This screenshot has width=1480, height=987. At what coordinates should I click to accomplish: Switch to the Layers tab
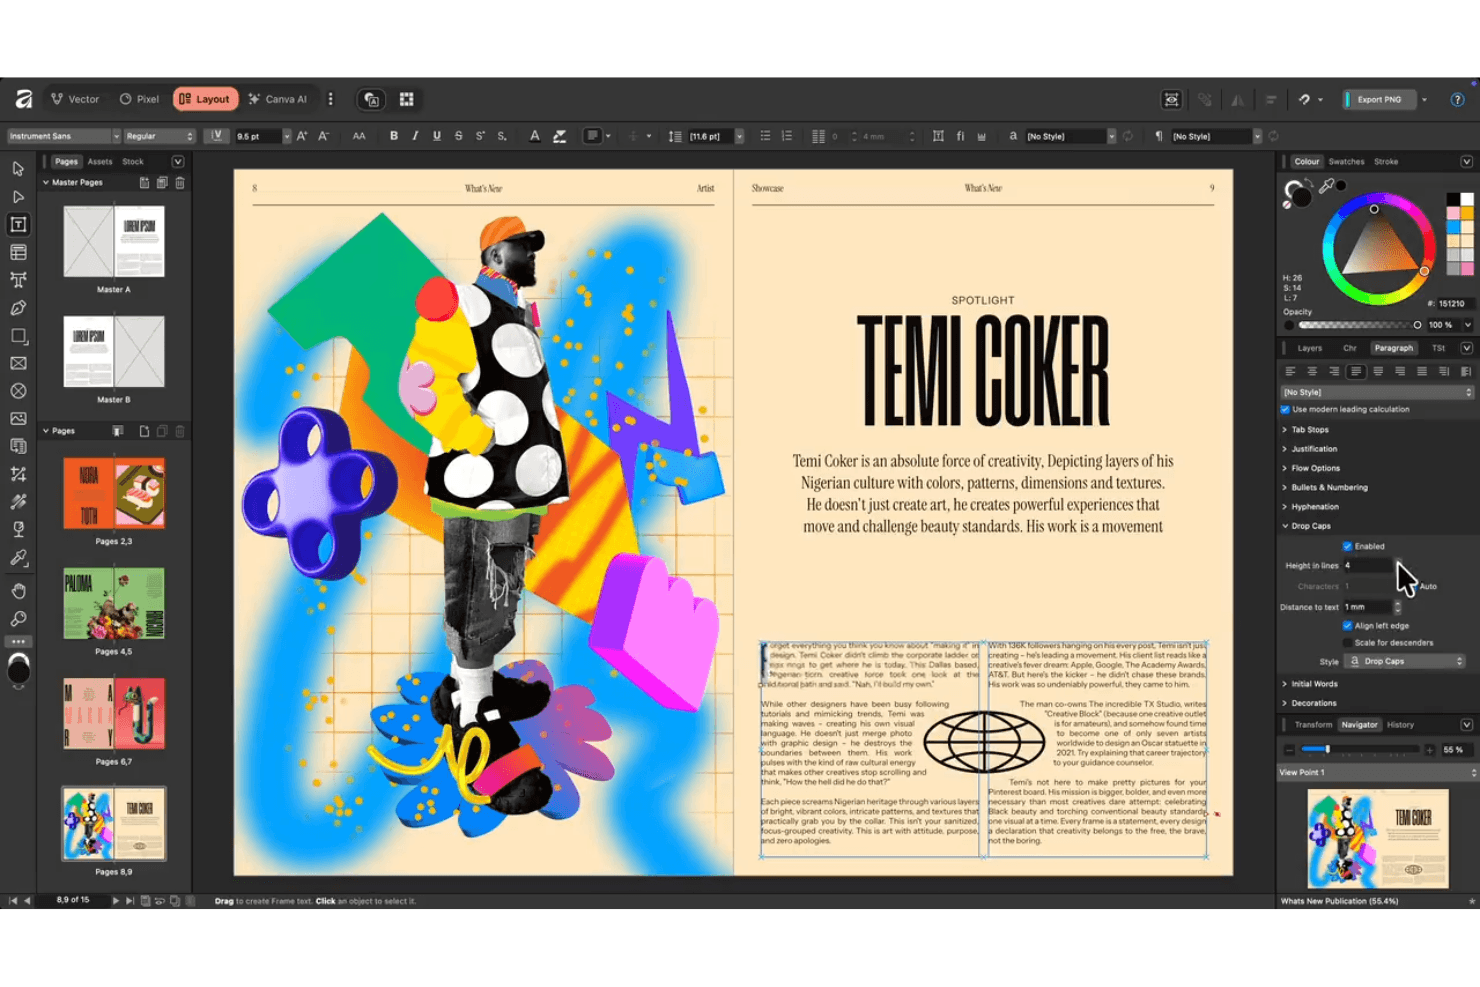click(1310, 348)
